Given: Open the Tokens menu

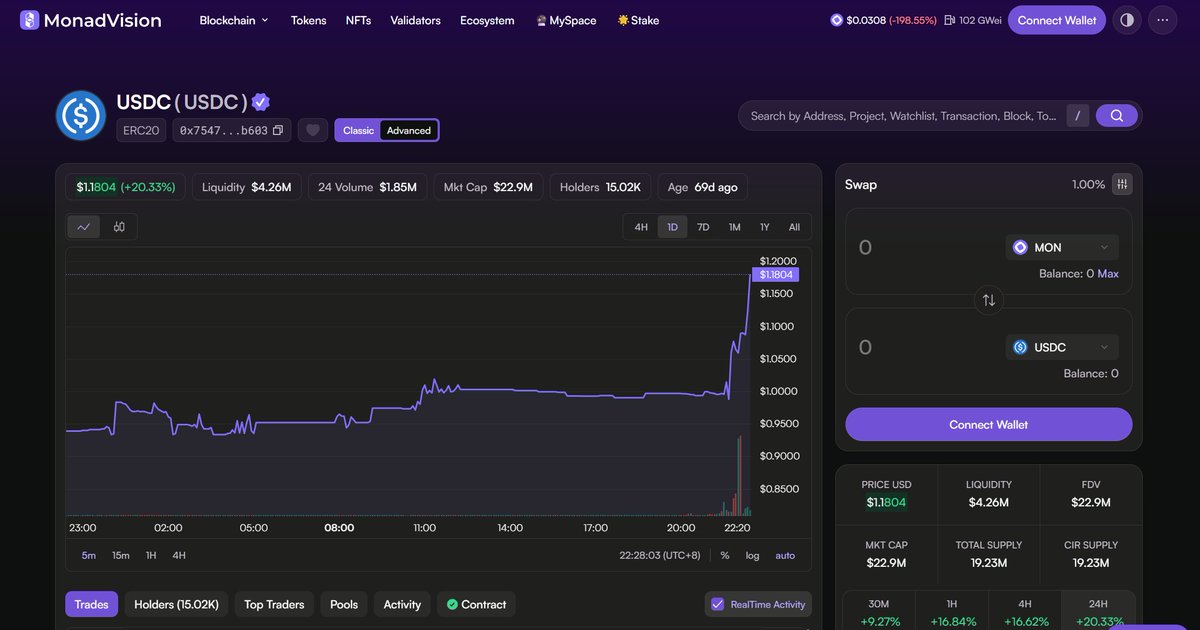Looking at the screenshot, I should tap(308, 20).
